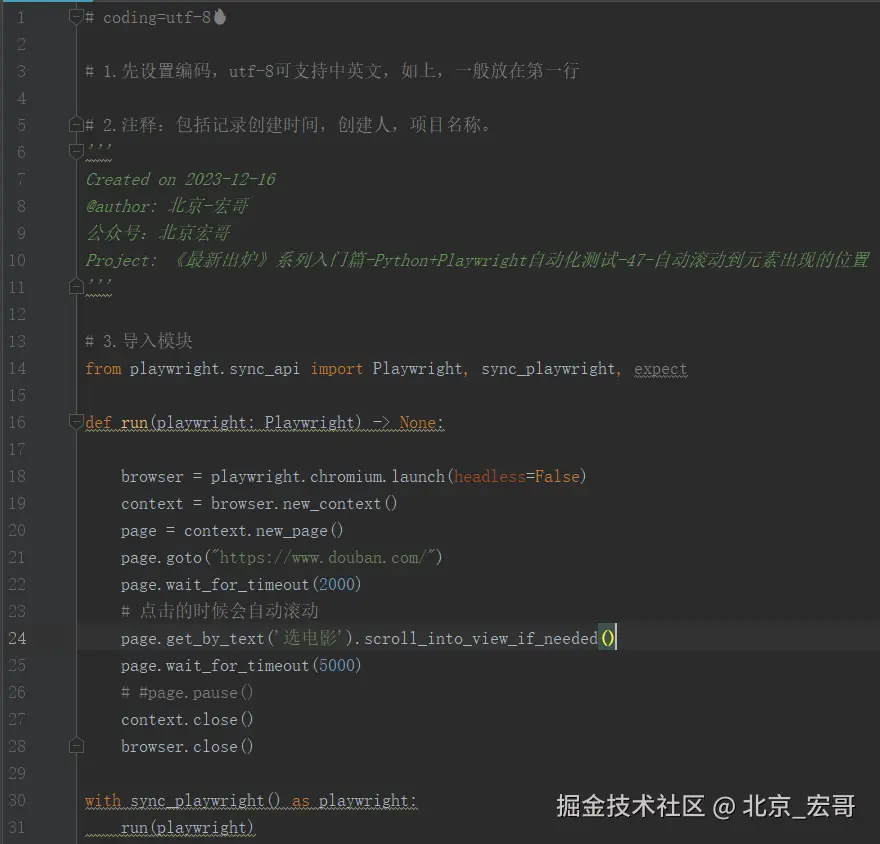This screenshot has height=844, width=880.
Task: Click '@author: 北京-宏哥' docstring line
Action: [x=167, y=206]
